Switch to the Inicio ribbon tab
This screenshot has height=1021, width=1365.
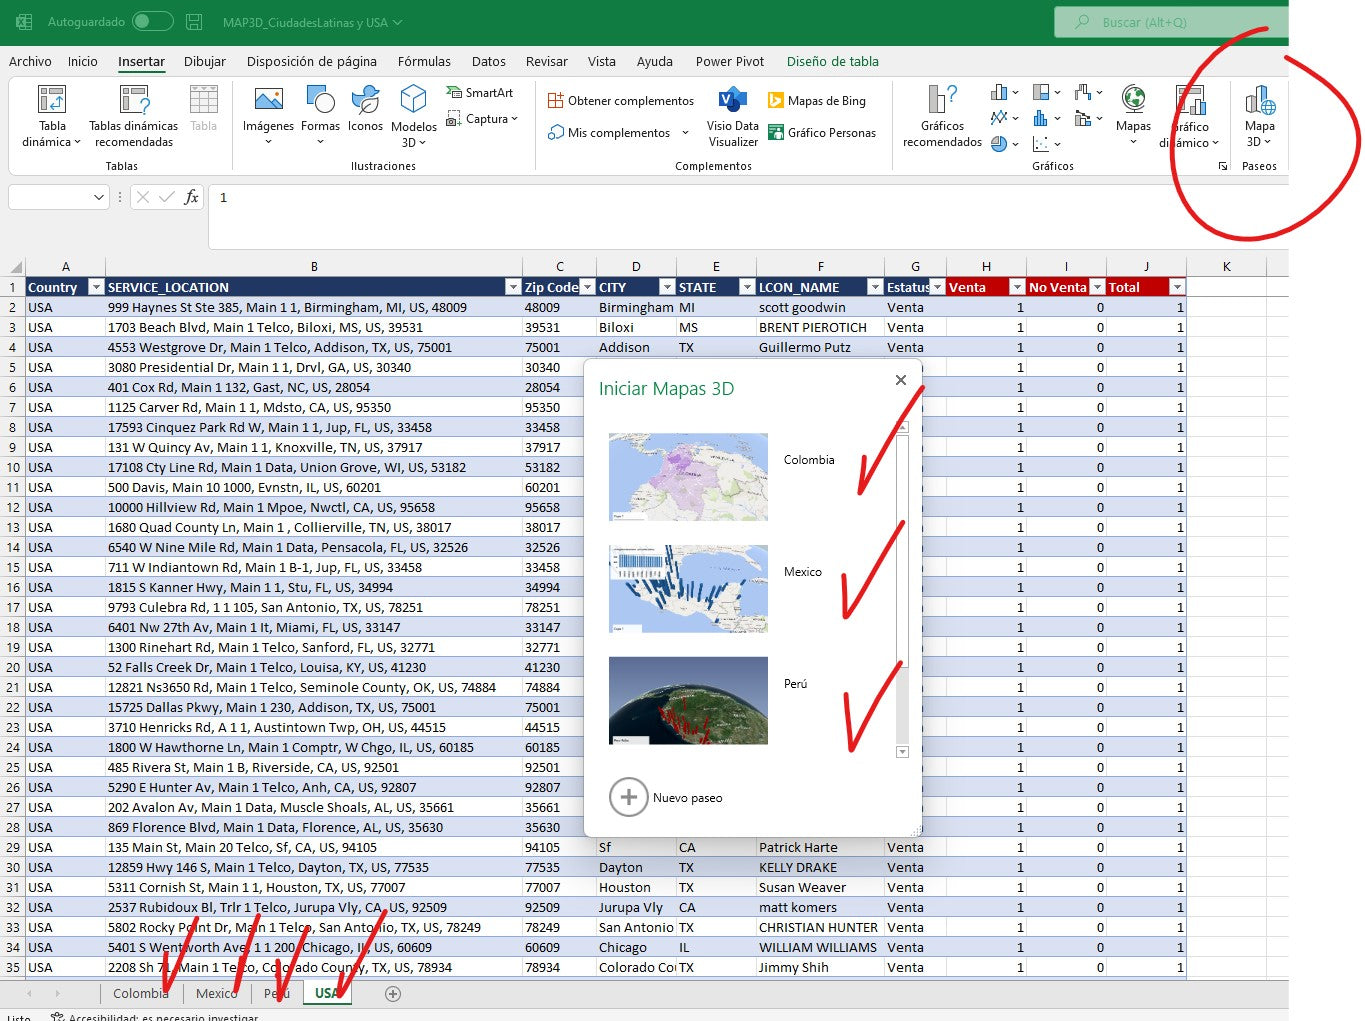tap(83, 61)
